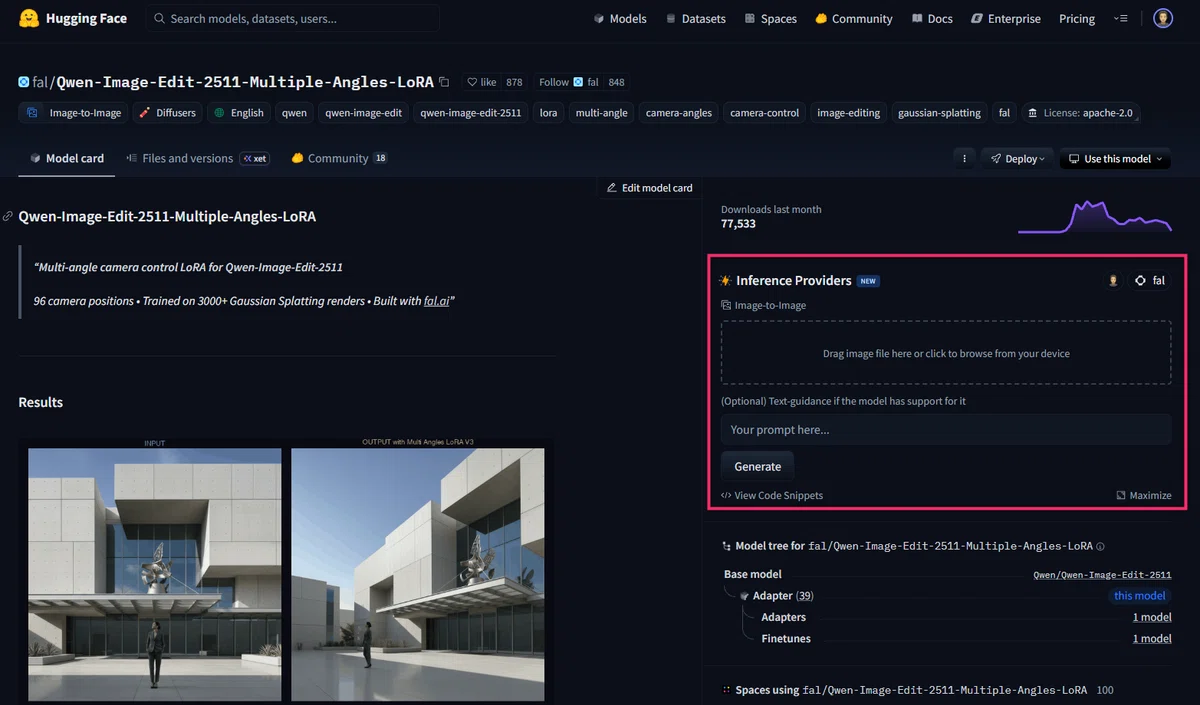Expand the Deploy dropdown

(x=1018, y=158)
